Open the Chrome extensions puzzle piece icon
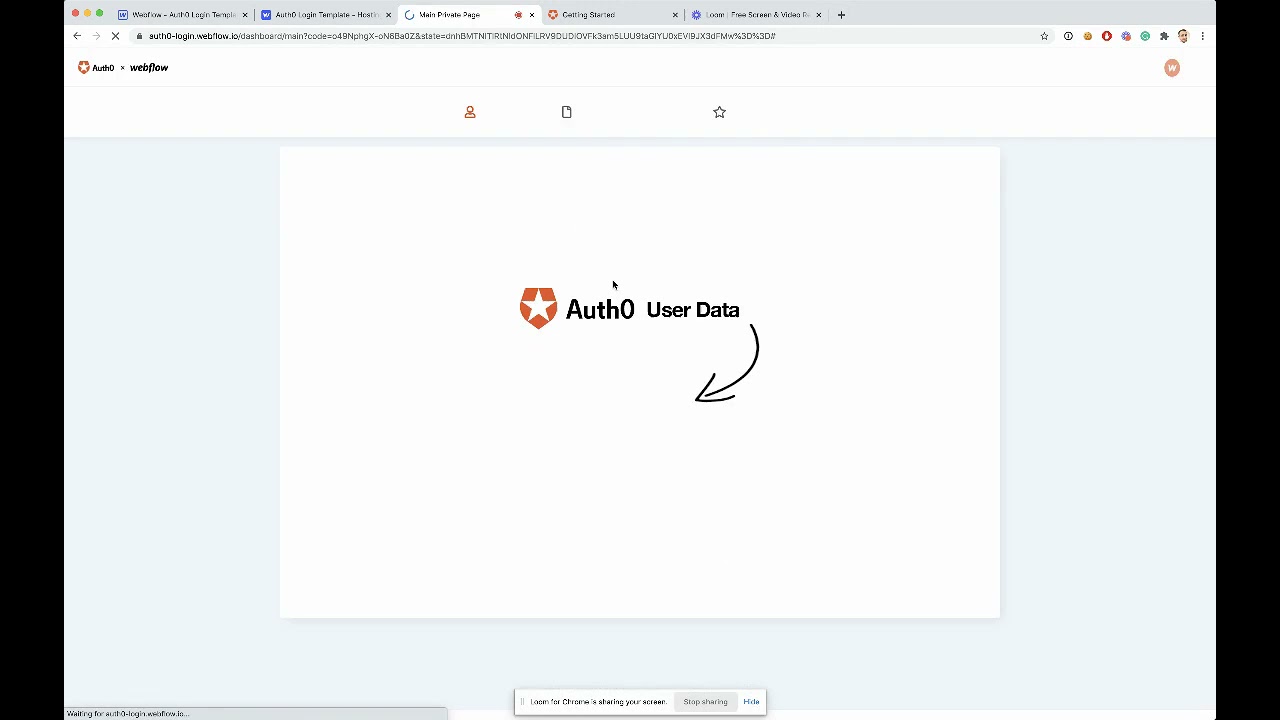Image resolution: width=1280 pixels, height=720 pixels. tap(1164, 36)
